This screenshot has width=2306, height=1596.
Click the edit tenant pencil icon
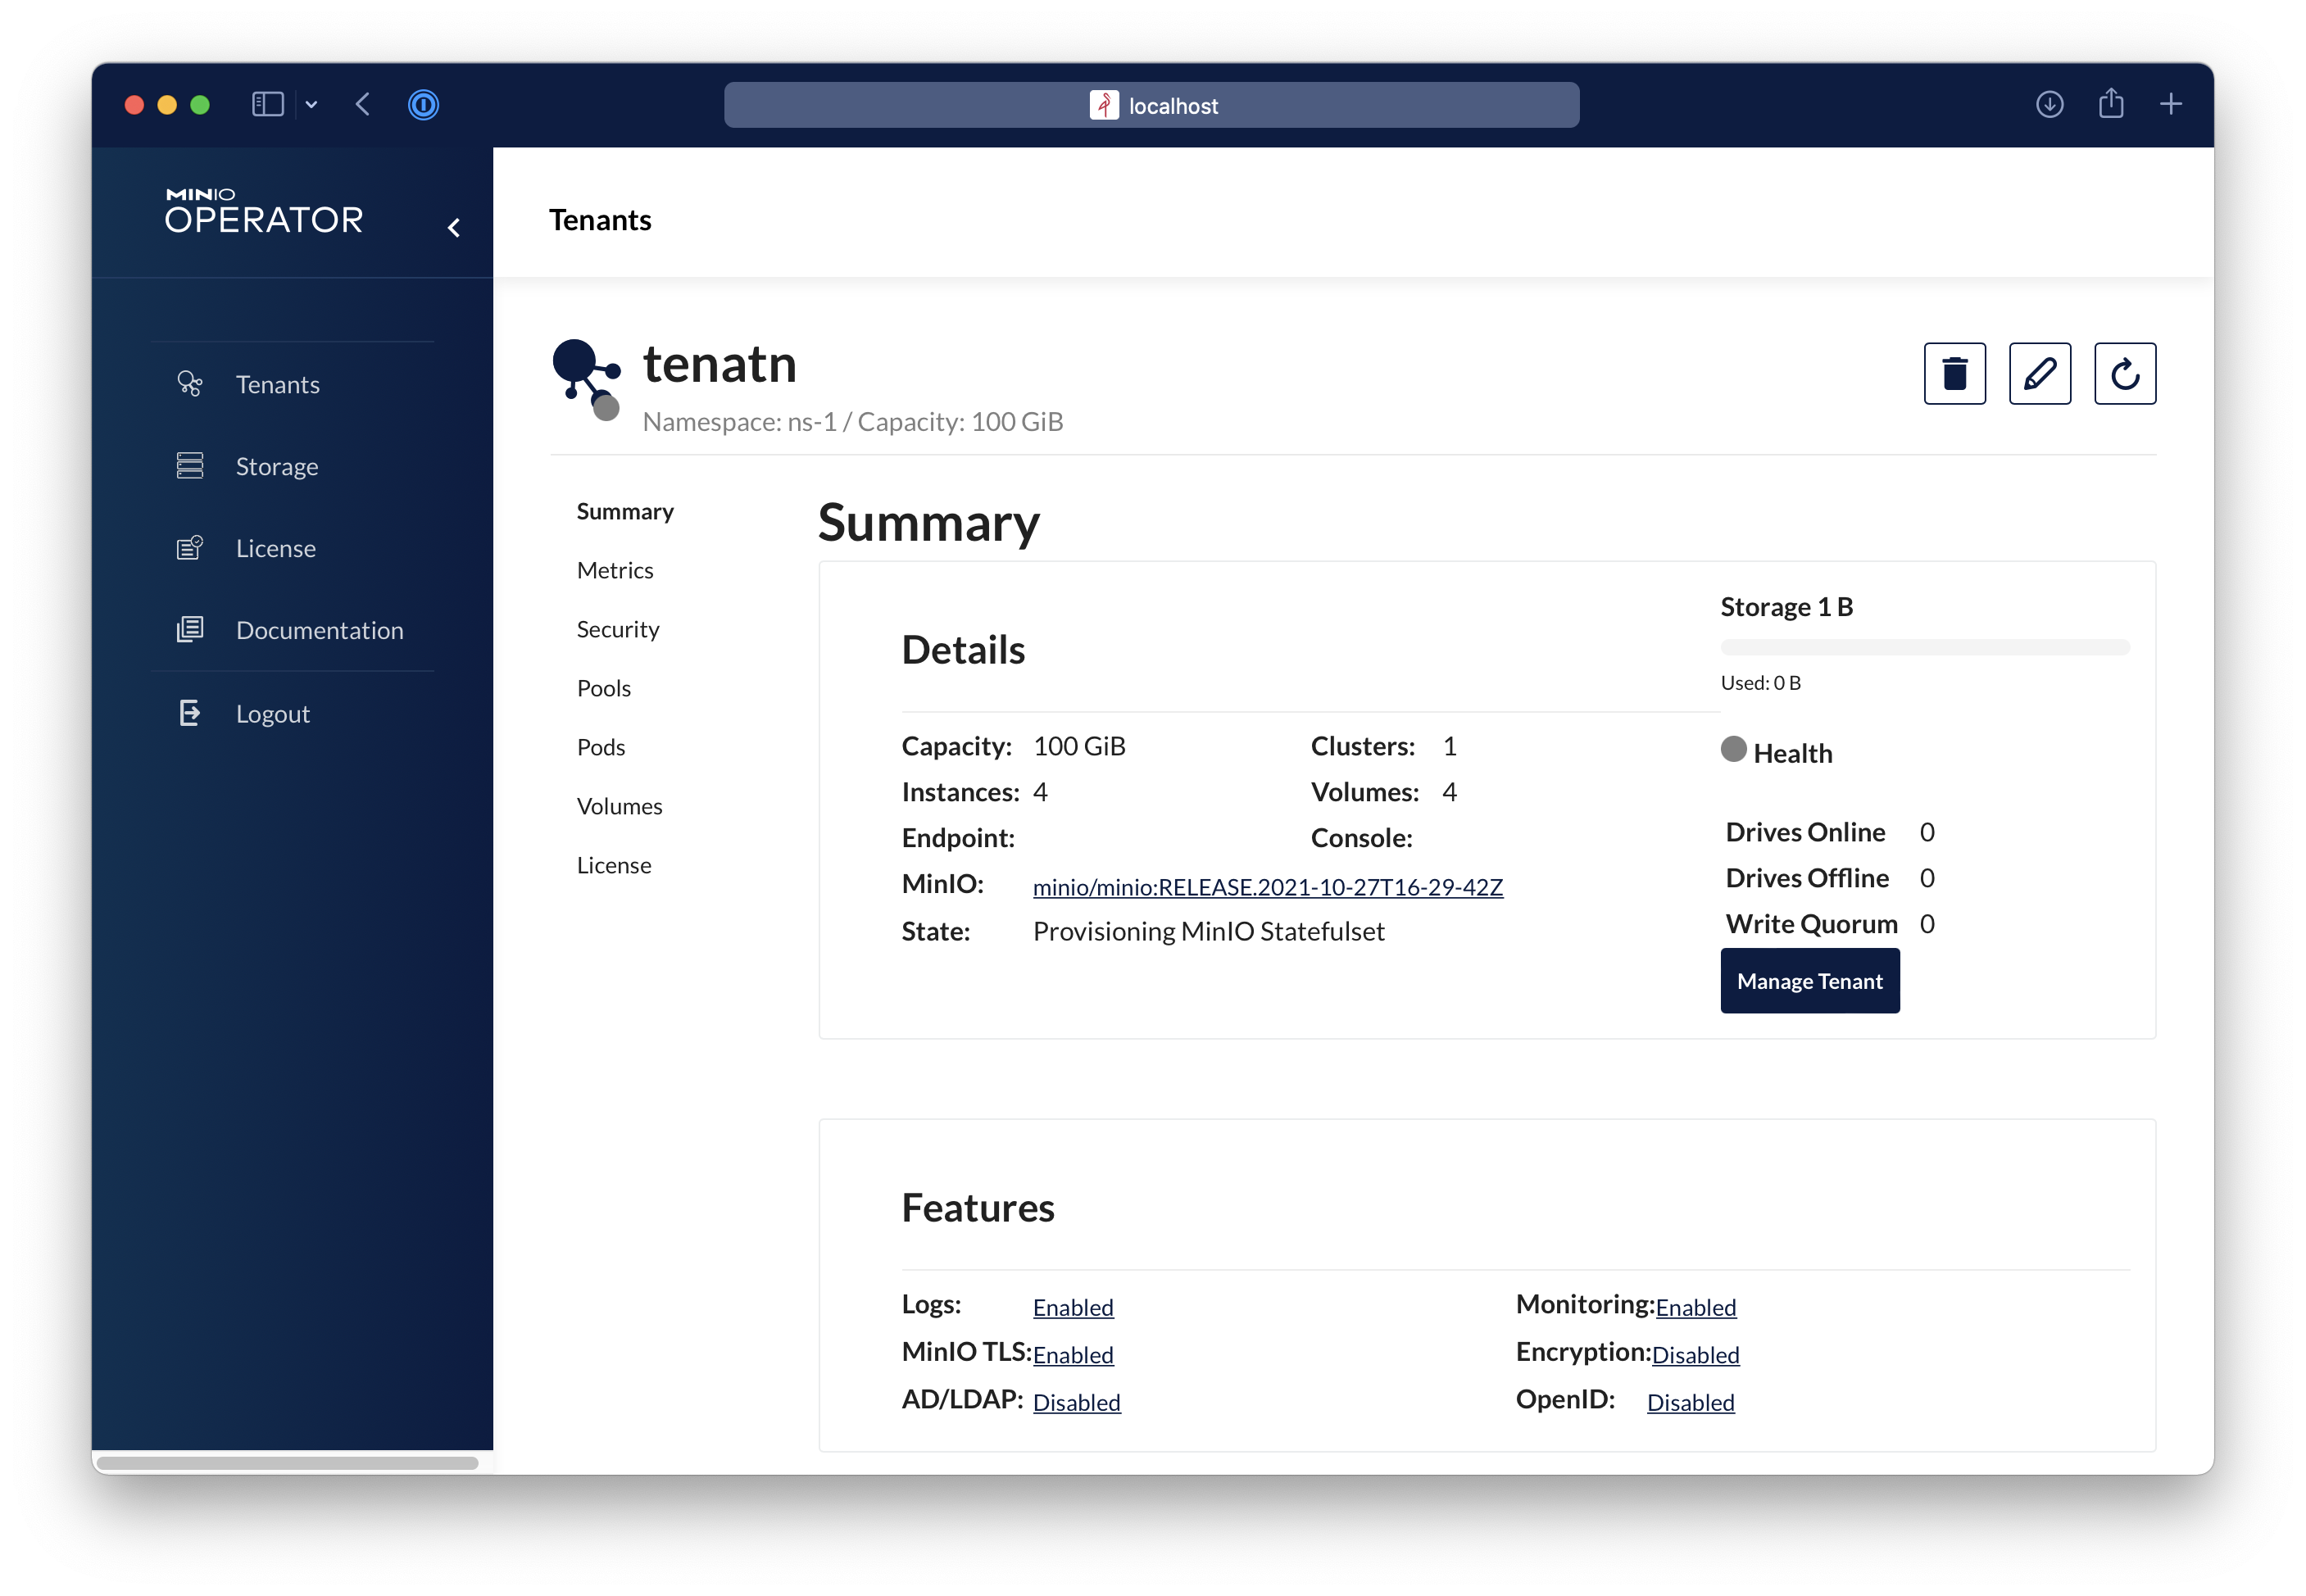[2039, 374]
